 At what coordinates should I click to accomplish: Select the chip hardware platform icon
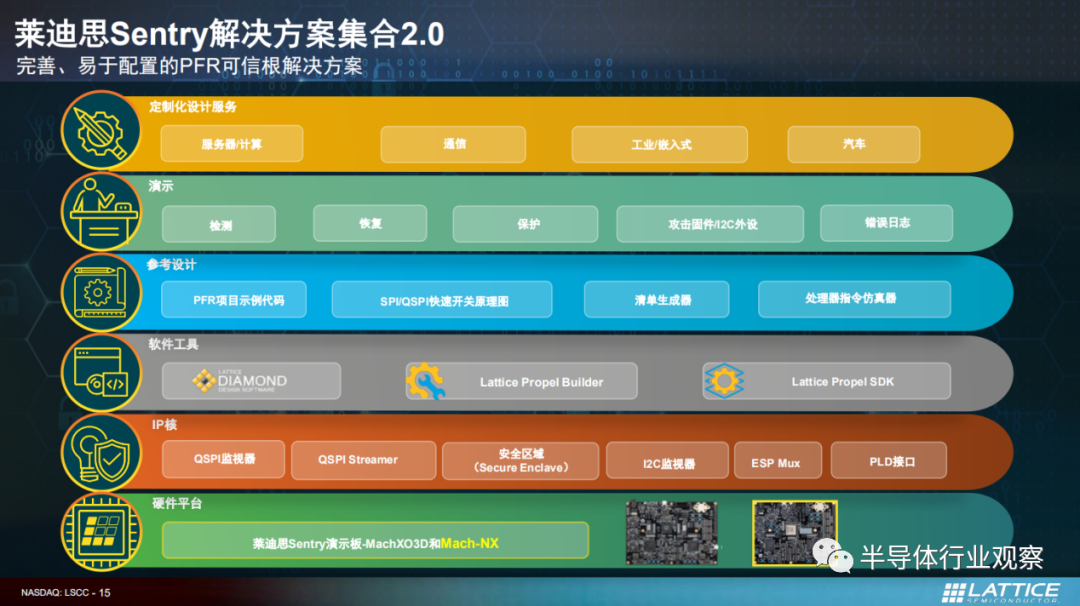101,532
